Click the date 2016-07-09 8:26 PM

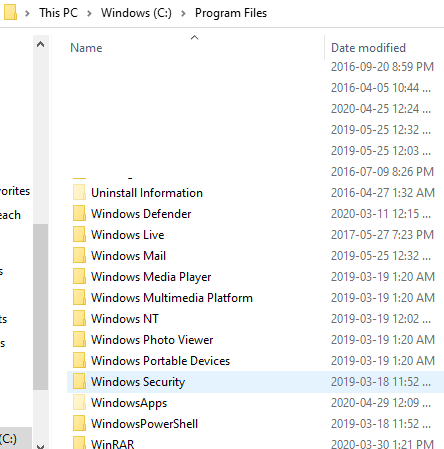tap(382, 172)
